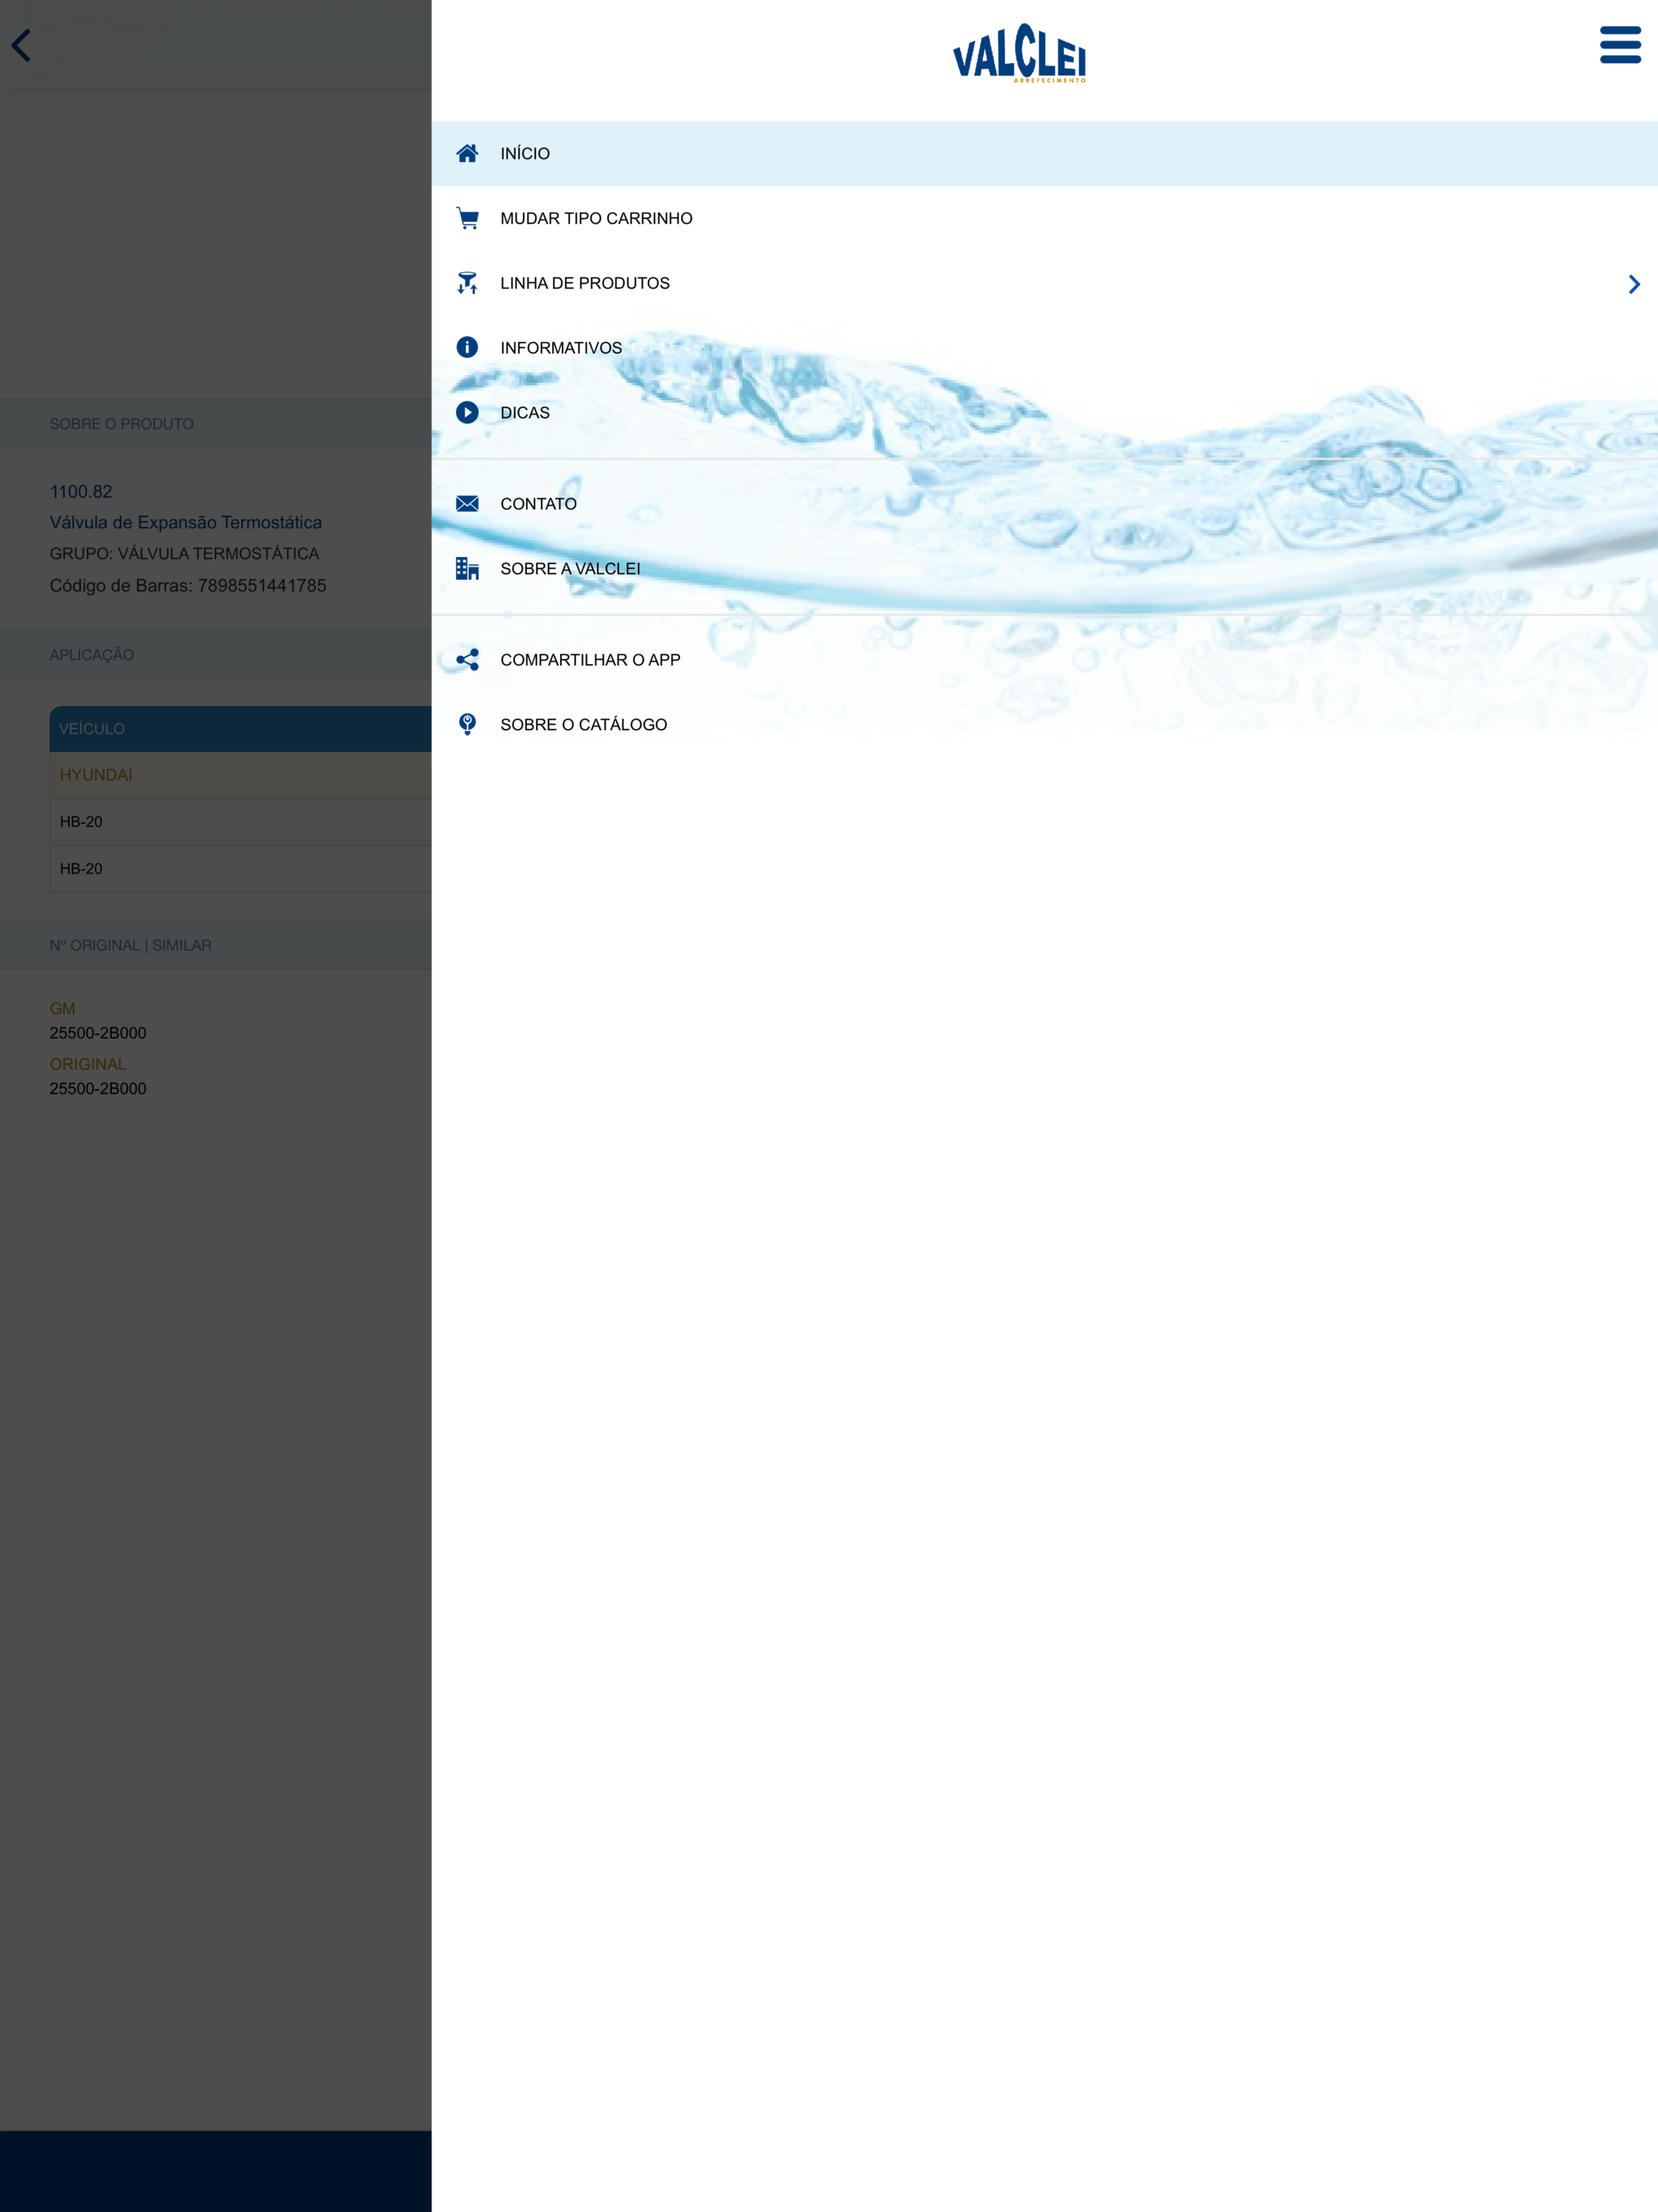Click Válvula de Expansão Termostática title
The width and height of the screenshot is (1658, 2212).
(x=186, y=522)
